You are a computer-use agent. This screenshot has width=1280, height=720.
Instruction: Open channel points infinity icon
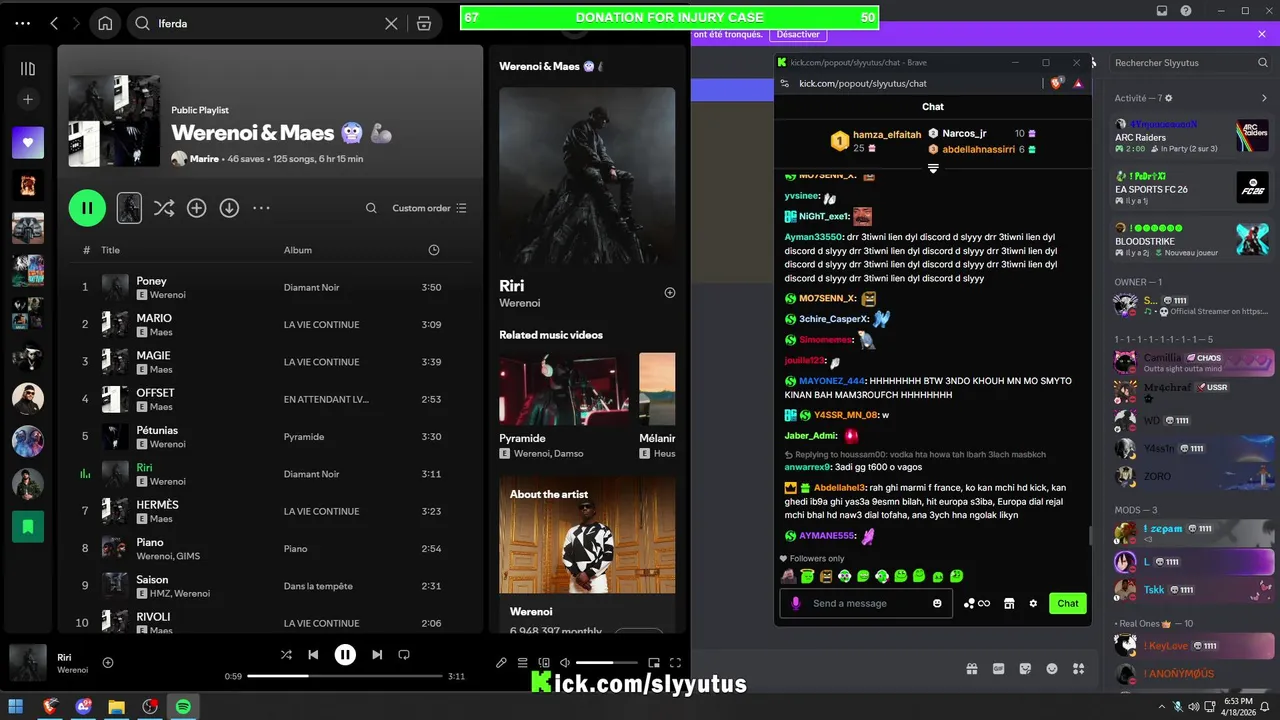tap(977, 603)
